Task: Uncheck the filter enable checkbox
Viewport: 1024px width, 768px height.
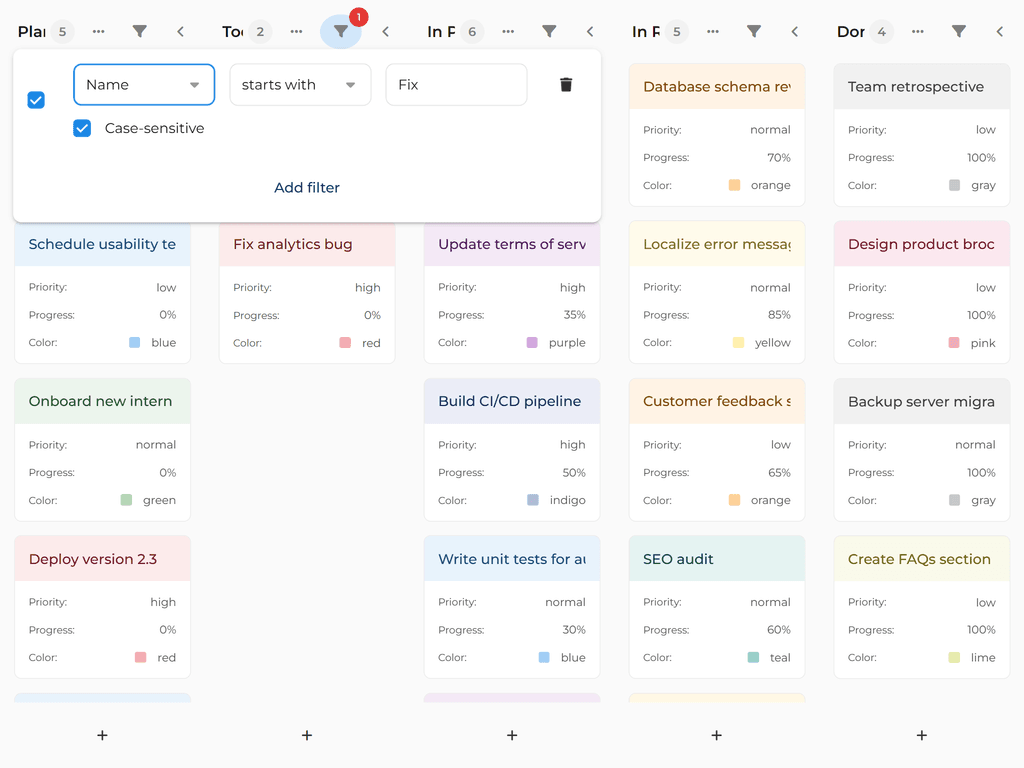Action: point(36,100)
